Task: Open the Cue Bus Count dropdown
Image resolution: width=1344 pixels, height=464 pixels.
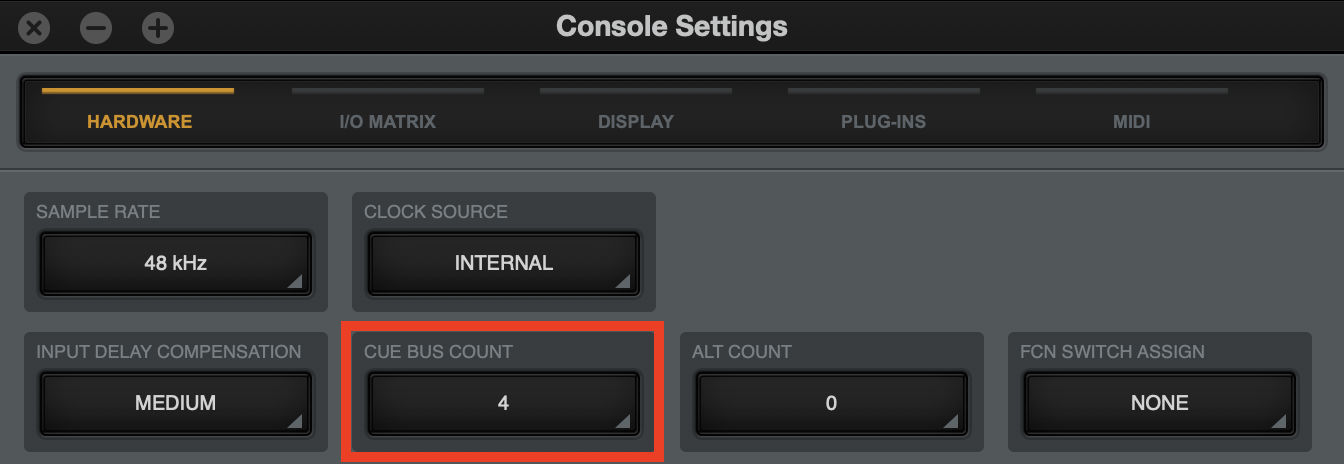Action: click(x=503, y=404)
